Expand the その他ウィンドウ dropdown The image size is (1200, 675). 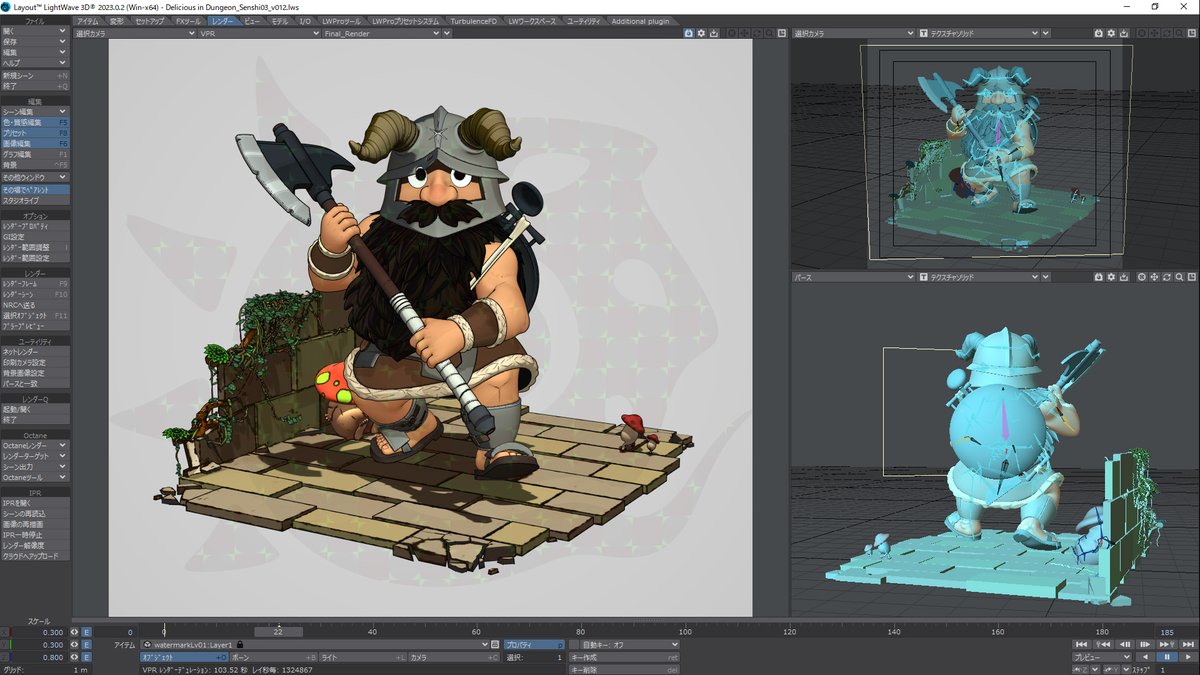[x=35, y=177]
